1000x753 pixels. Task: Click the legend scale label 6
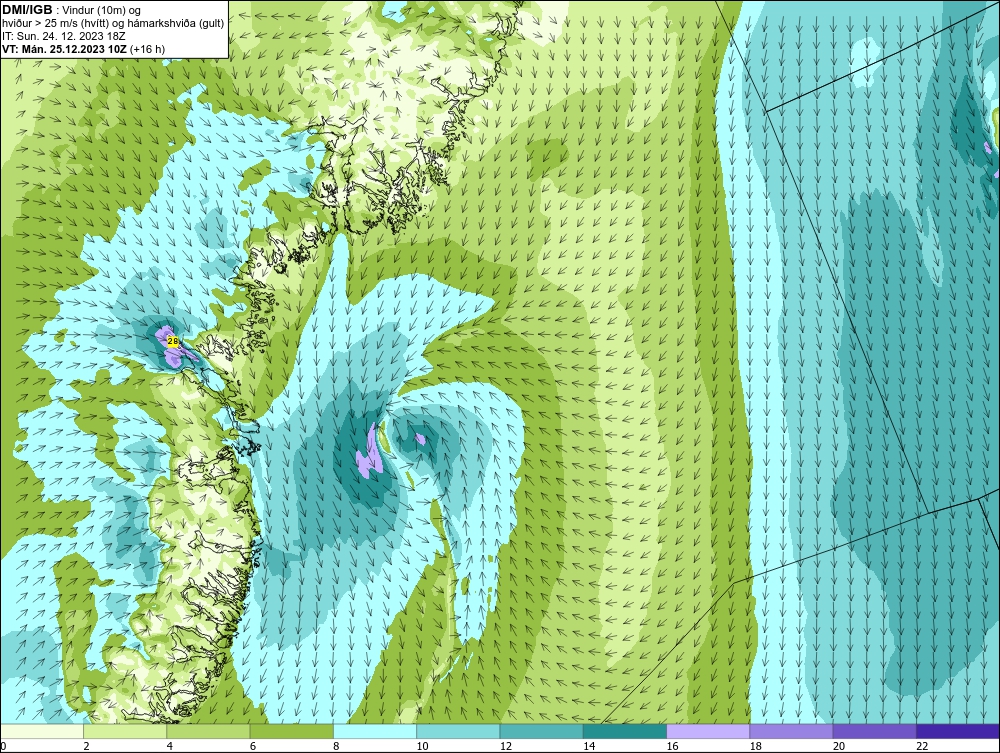253,747
